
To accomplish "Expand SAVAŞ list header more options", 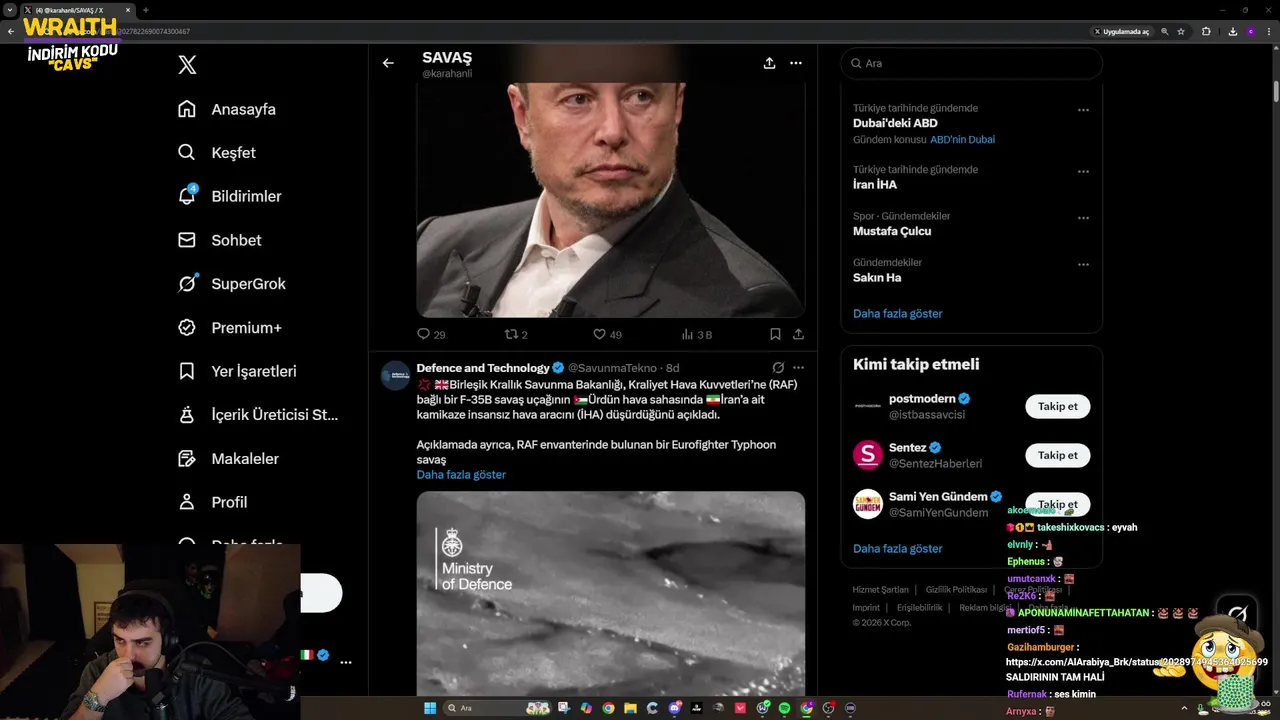I will pos(796,63).
